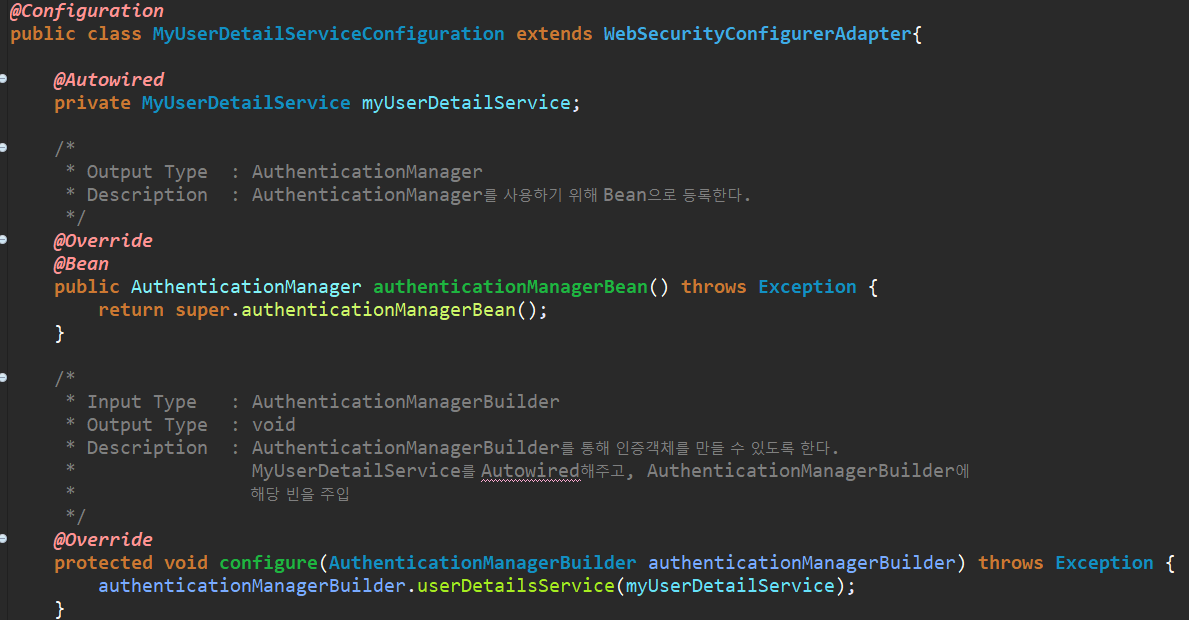Click the private keyword
The width and height of the screenshot is (1189, 620).
93,103
